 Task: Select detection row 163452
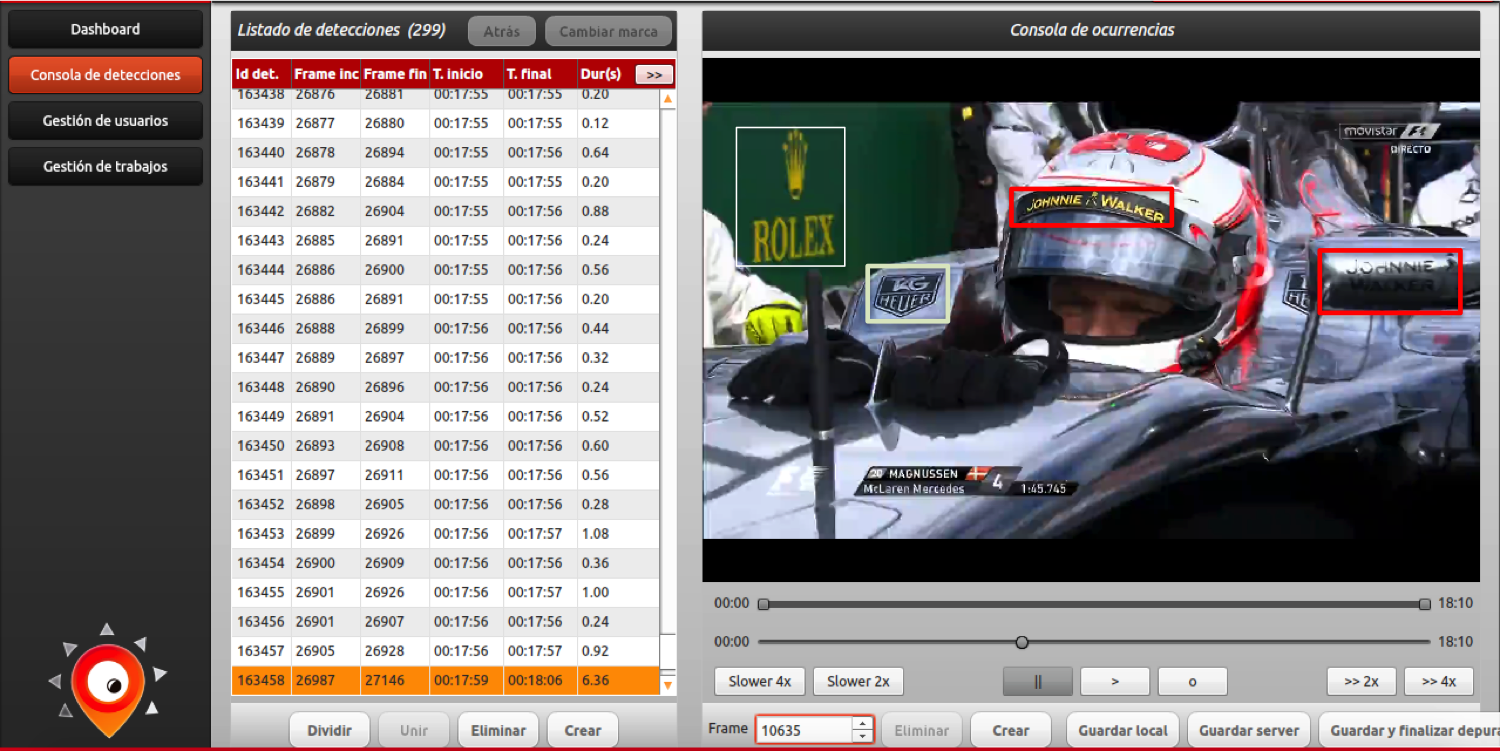[445, 504]
